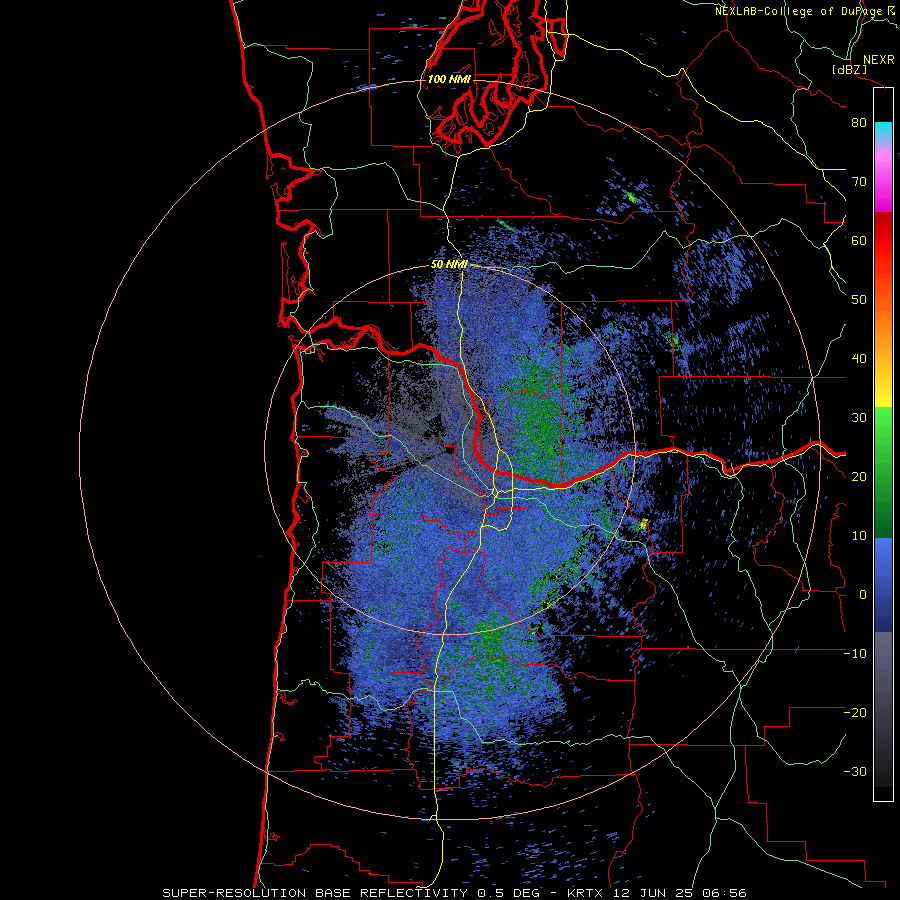This screenshot has height=900, width=900.
Task: Click the 50 value on the dBZ scale
Action: tap(859, 300)
